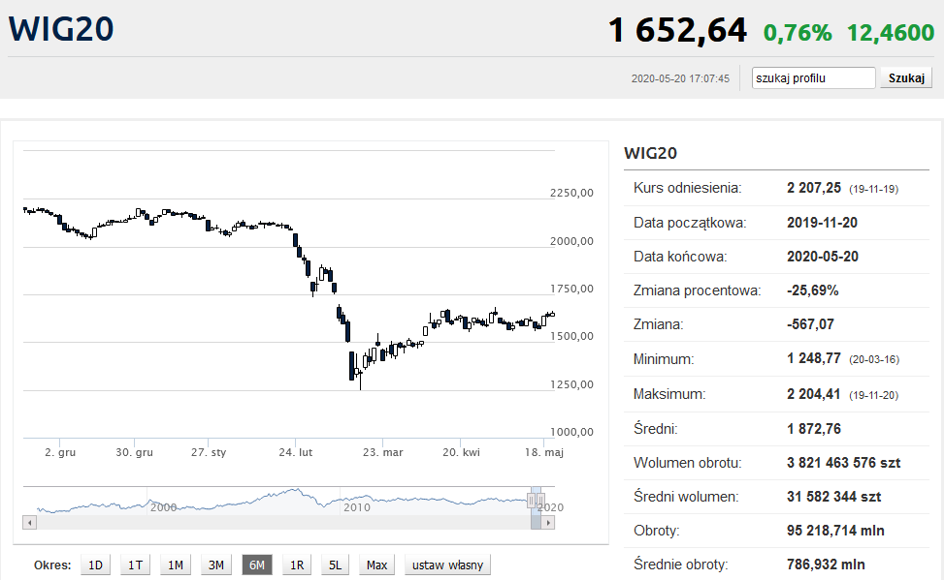This screenshot has width=945, height=580.
Task: Open 'ustaw własny' custom period
Action: (x=448, y=565)
